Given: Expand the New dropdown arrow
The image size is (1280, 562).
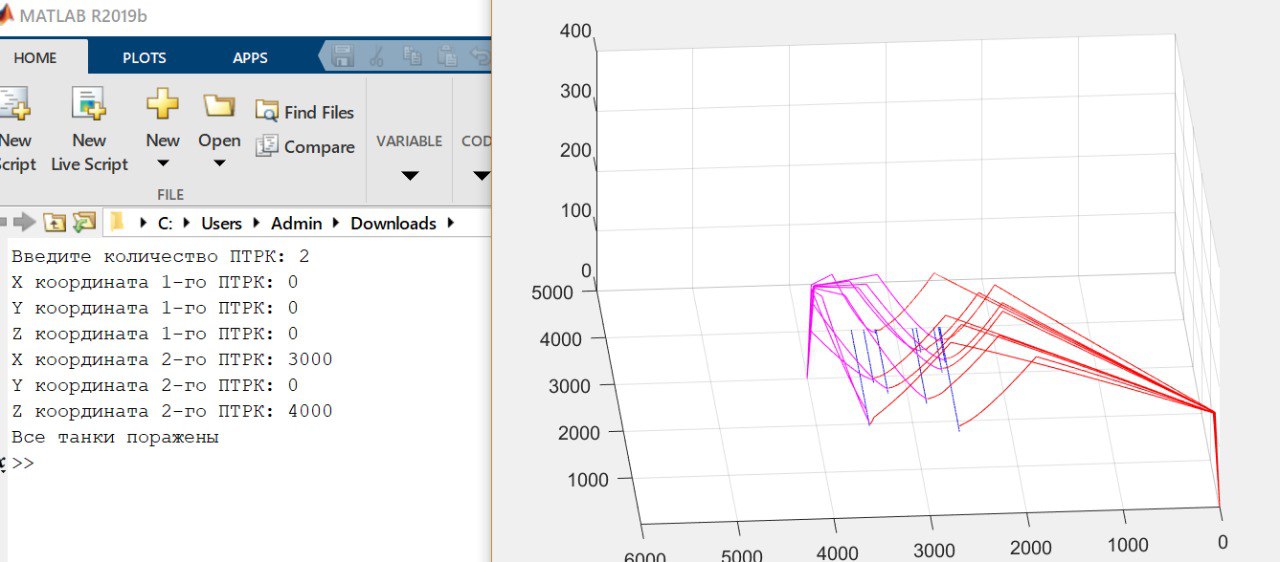Looking at the screenshot, I should [x=162, y=165].
